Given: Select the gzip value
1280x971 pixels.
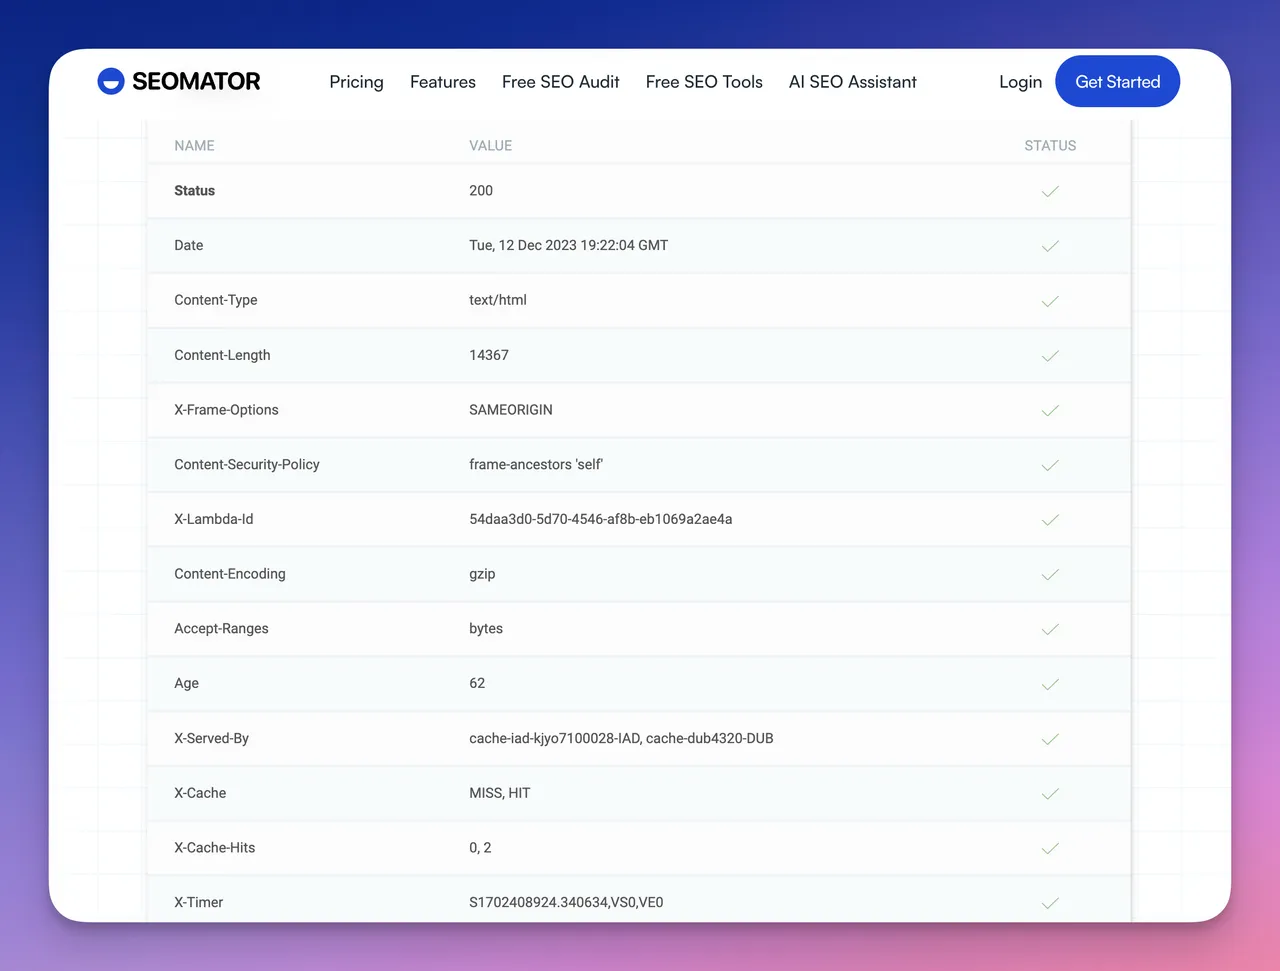Looking at the screenshot, I should pyautogui.click(x=482, y=575).
